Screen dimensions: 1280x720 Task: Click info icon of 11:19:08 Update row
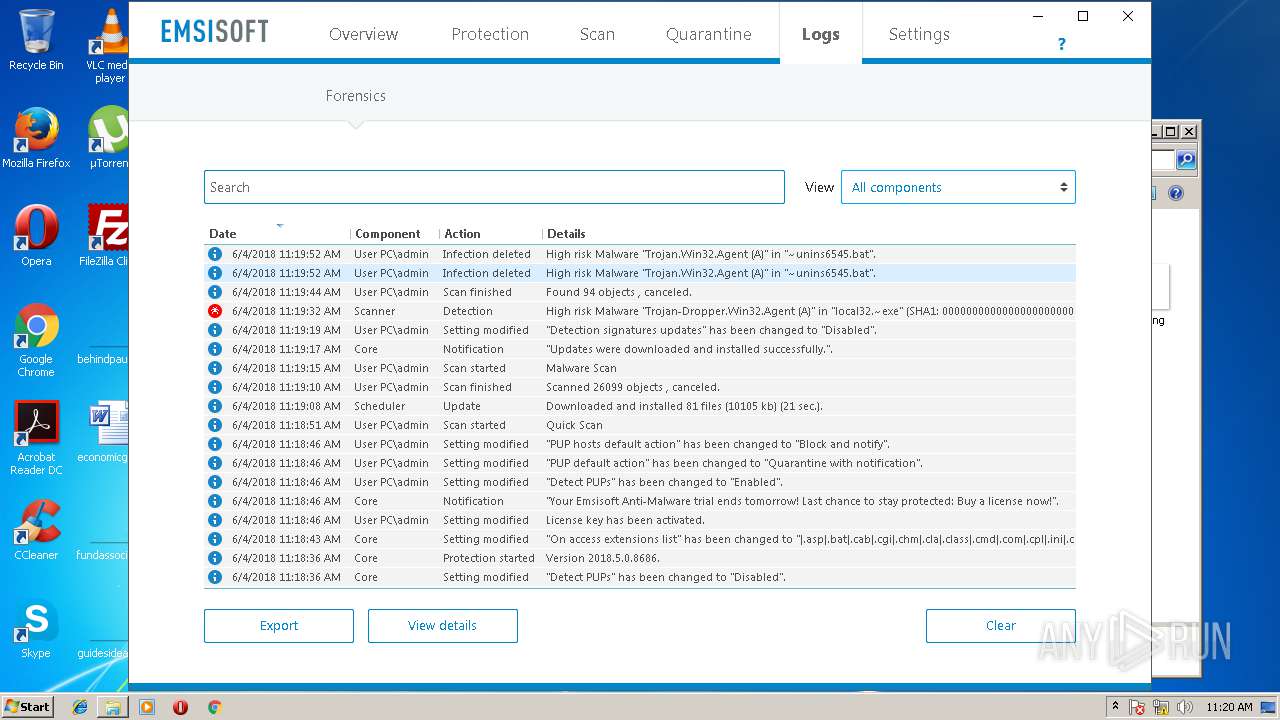click(214, 406)
